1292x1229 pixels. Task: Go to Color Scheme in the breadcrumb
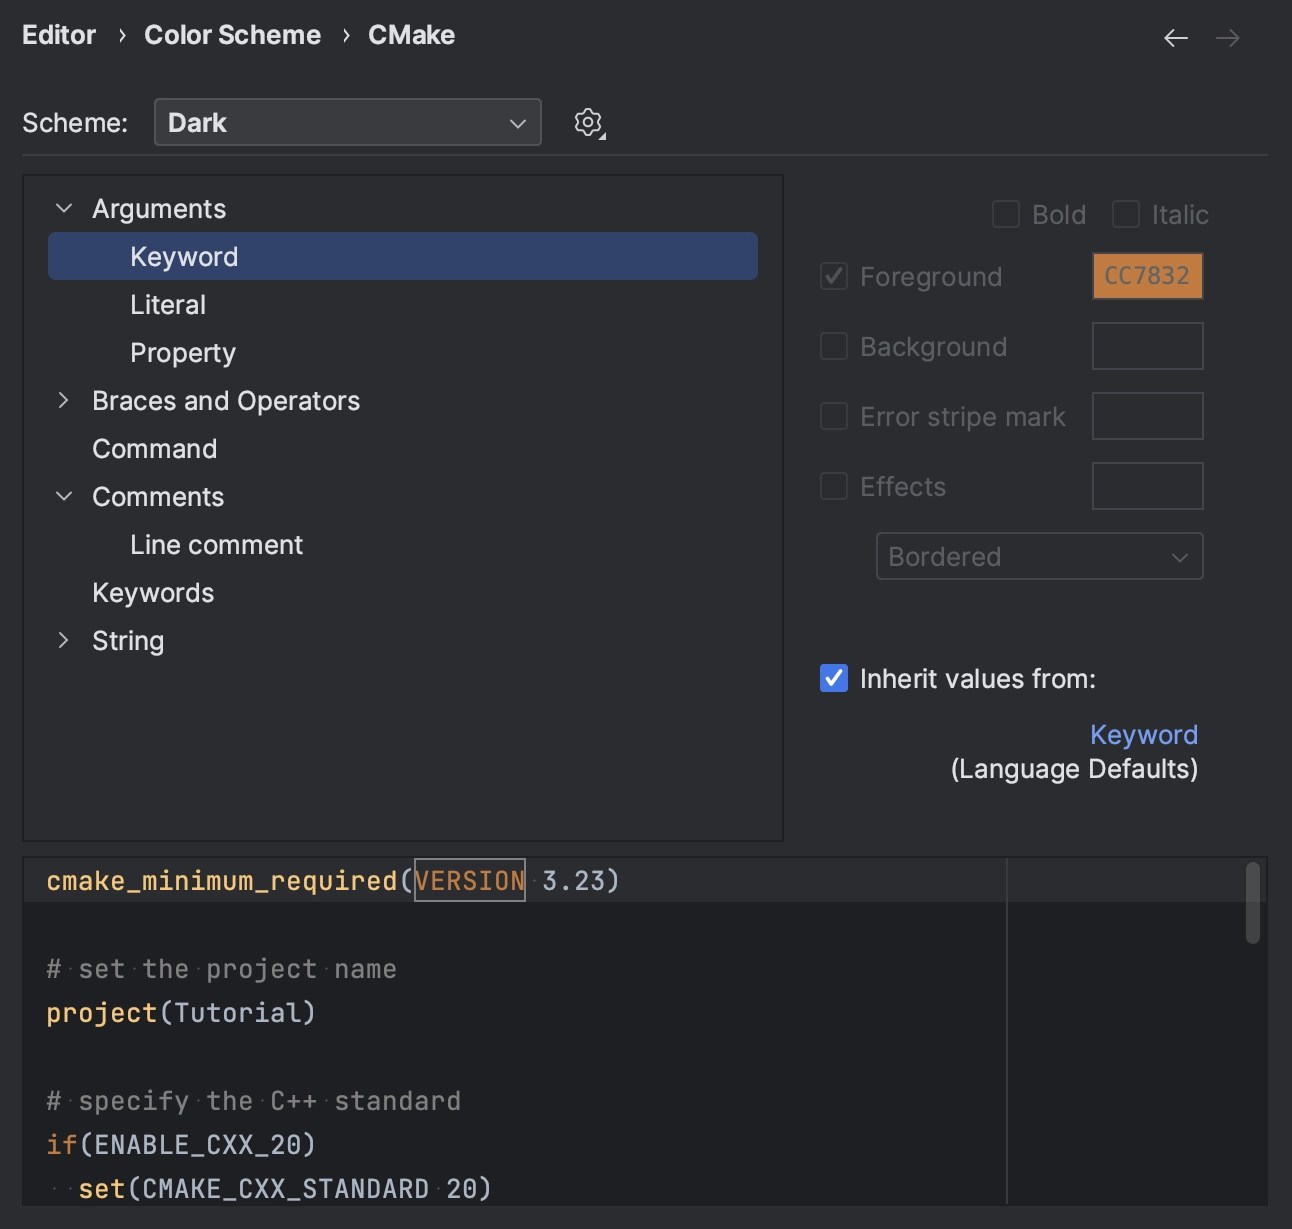tap(232, 34)
